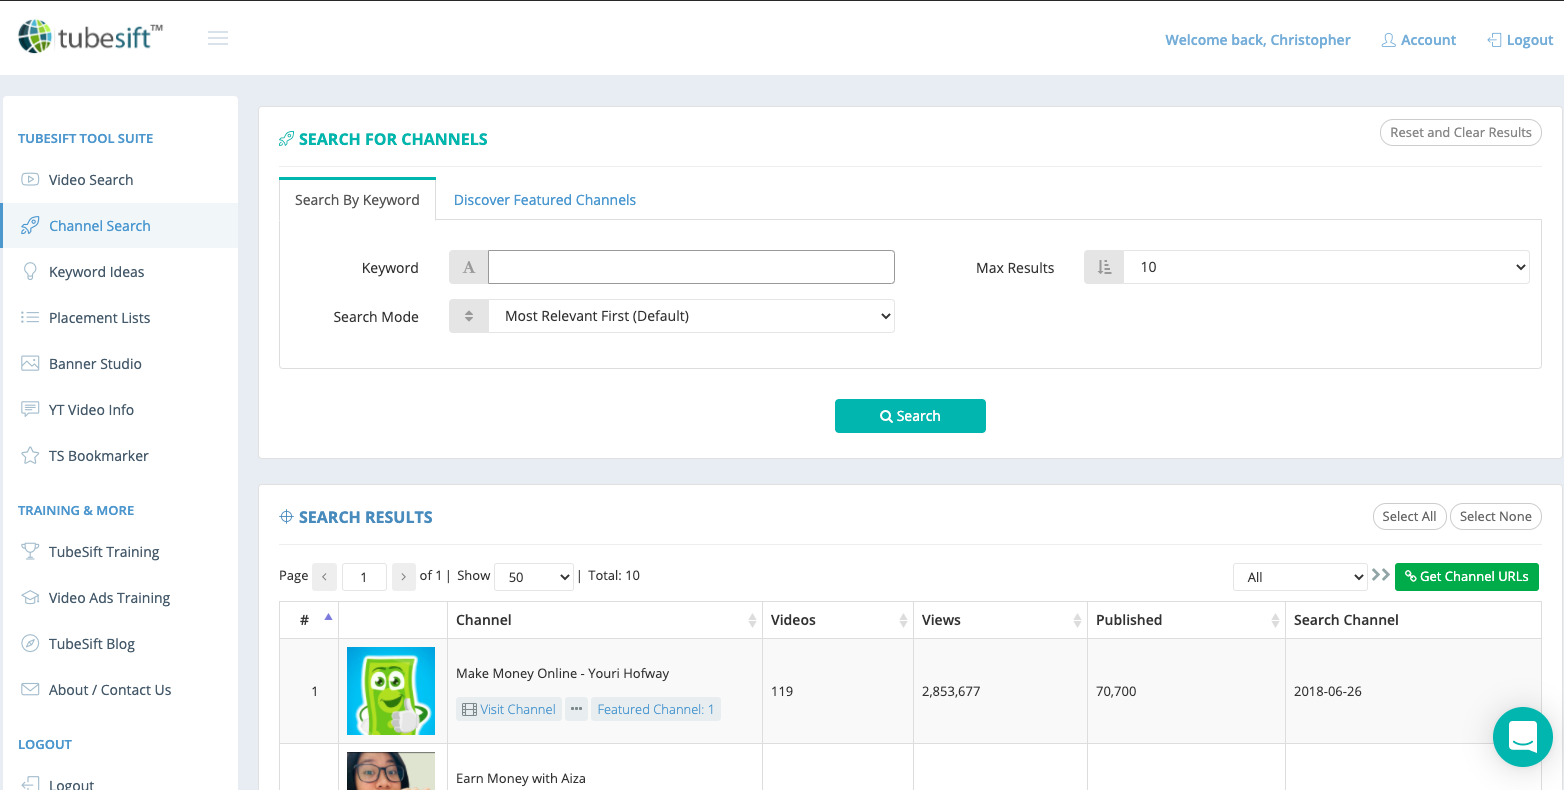Open the Keyword Ideas tool
This screenshot has width=1564, height=790.
pyautogui.click(x=96, y=271)
